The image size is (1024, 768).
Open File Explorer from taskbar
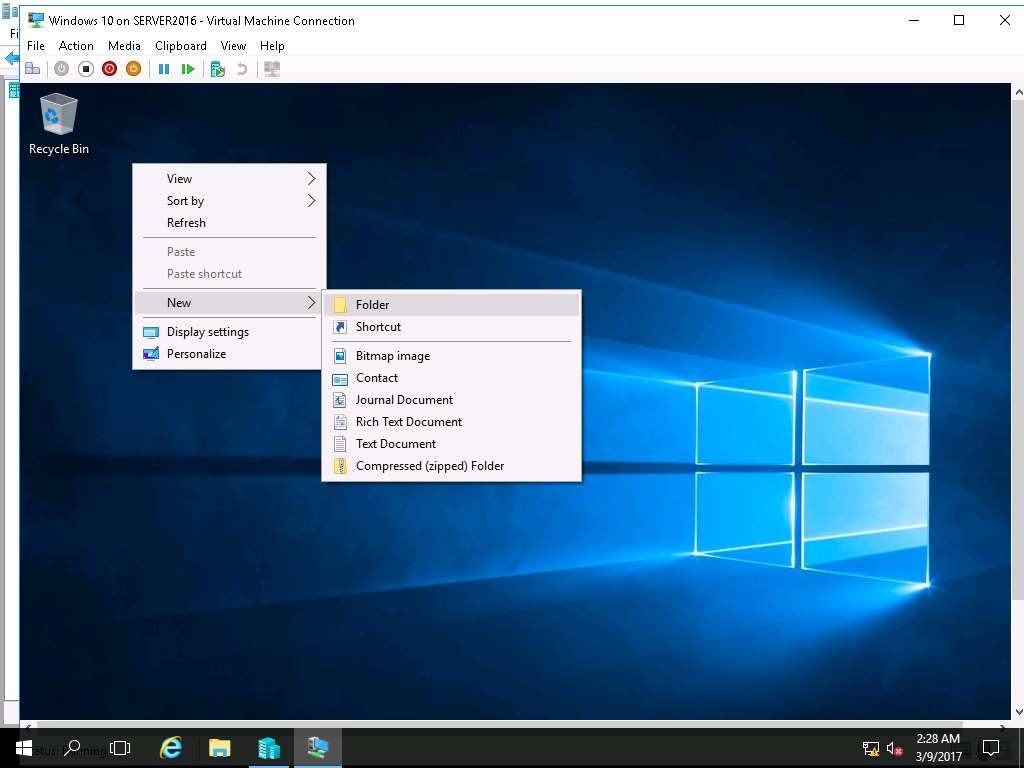(219, 748)
